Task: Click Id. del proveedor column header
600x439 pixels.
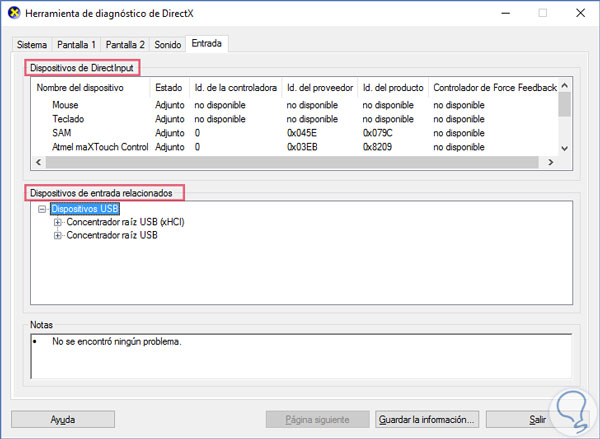Action: tap(320, 88)
